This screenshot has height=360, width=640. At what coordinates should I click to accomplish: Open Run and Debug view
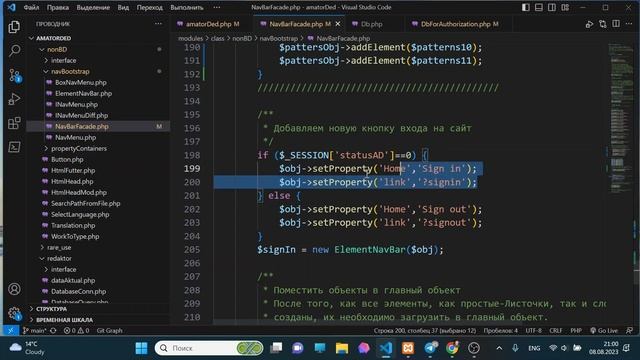pos(14,99)
